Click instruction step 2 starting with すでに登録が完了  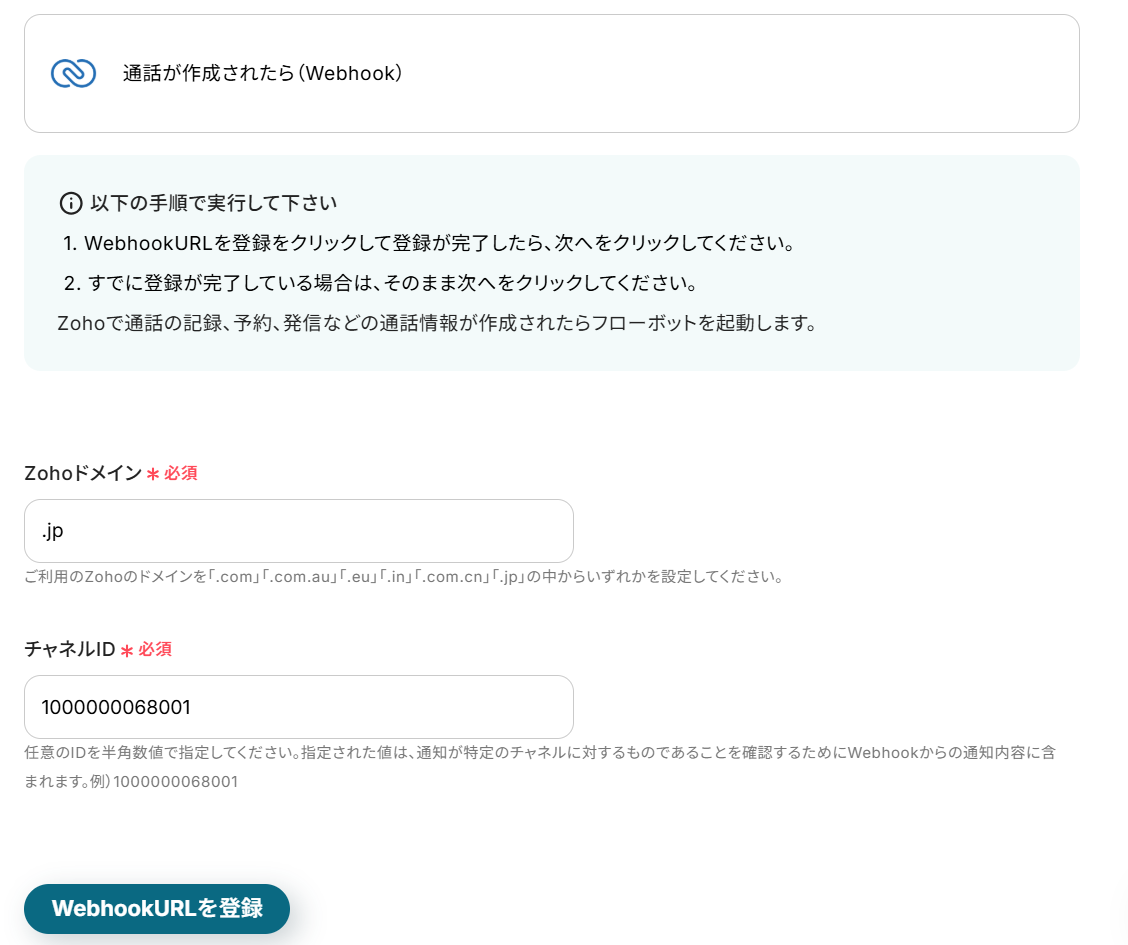click(381, 283)
